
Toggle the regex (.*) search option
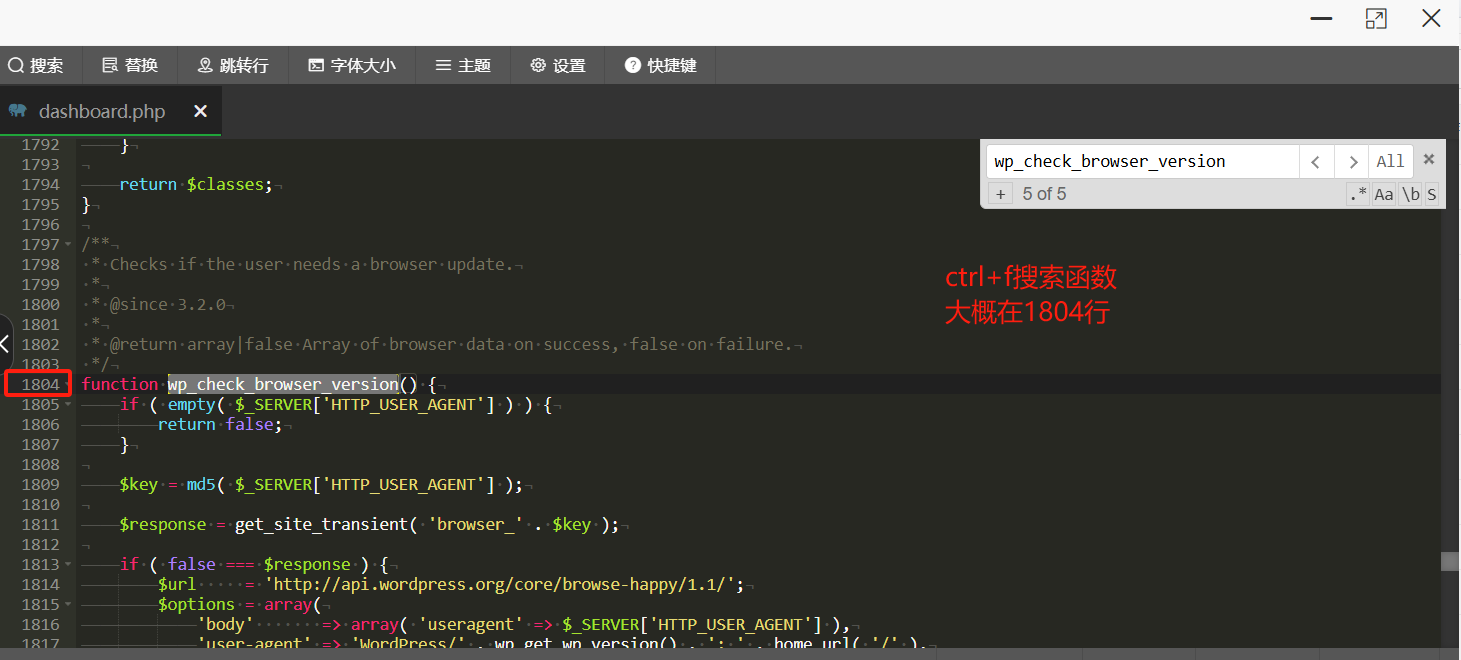coord(1357,194)
